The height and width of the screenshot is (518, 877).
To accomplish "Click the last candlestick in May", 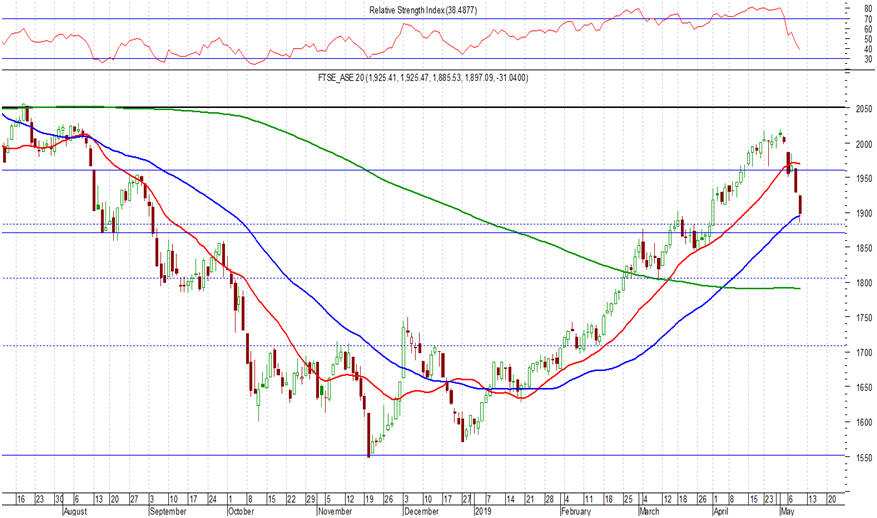I will tap(800, 206).
